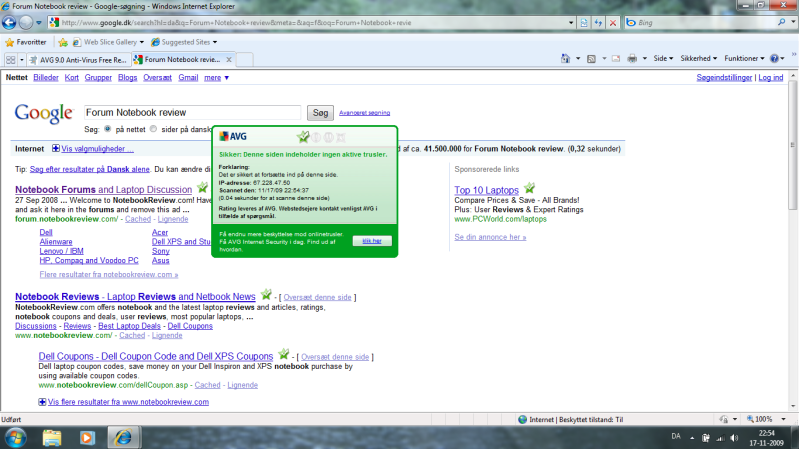This screenshot has width=799, height=449.
Task: Expand the tab list dropdown arrow
Action: coord(21,60)
